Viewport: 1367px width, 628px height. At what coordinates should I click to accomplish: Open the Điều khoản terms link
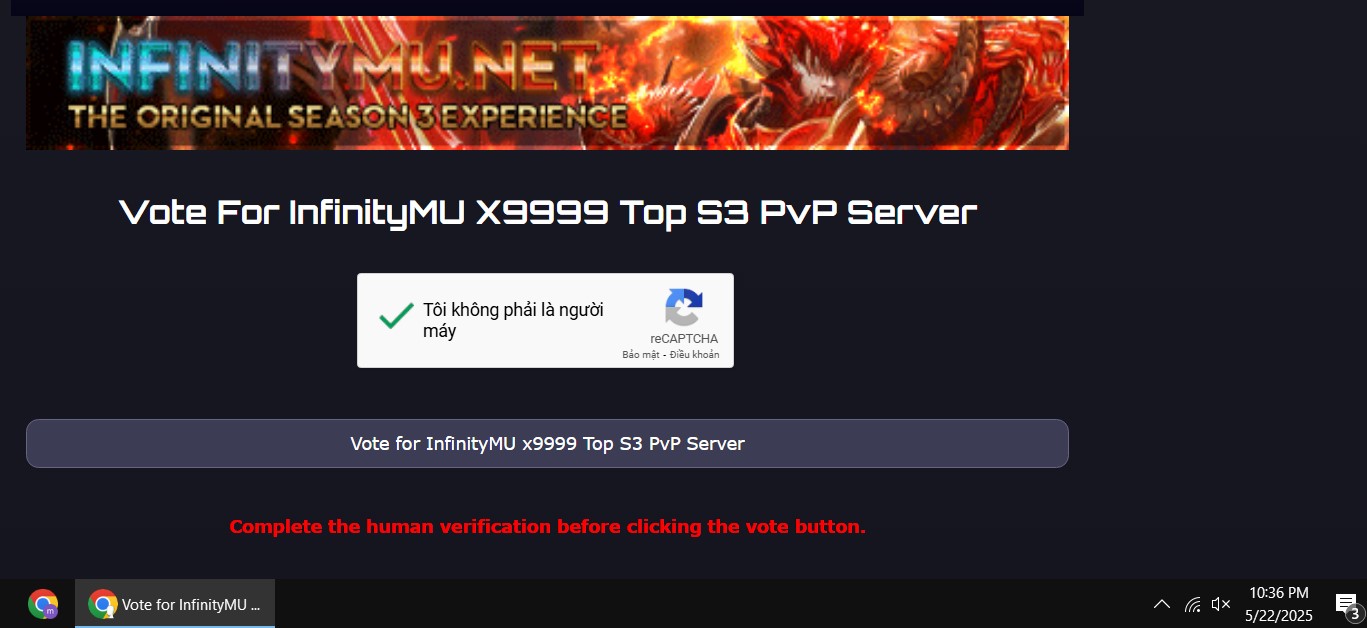click(694, 355)
